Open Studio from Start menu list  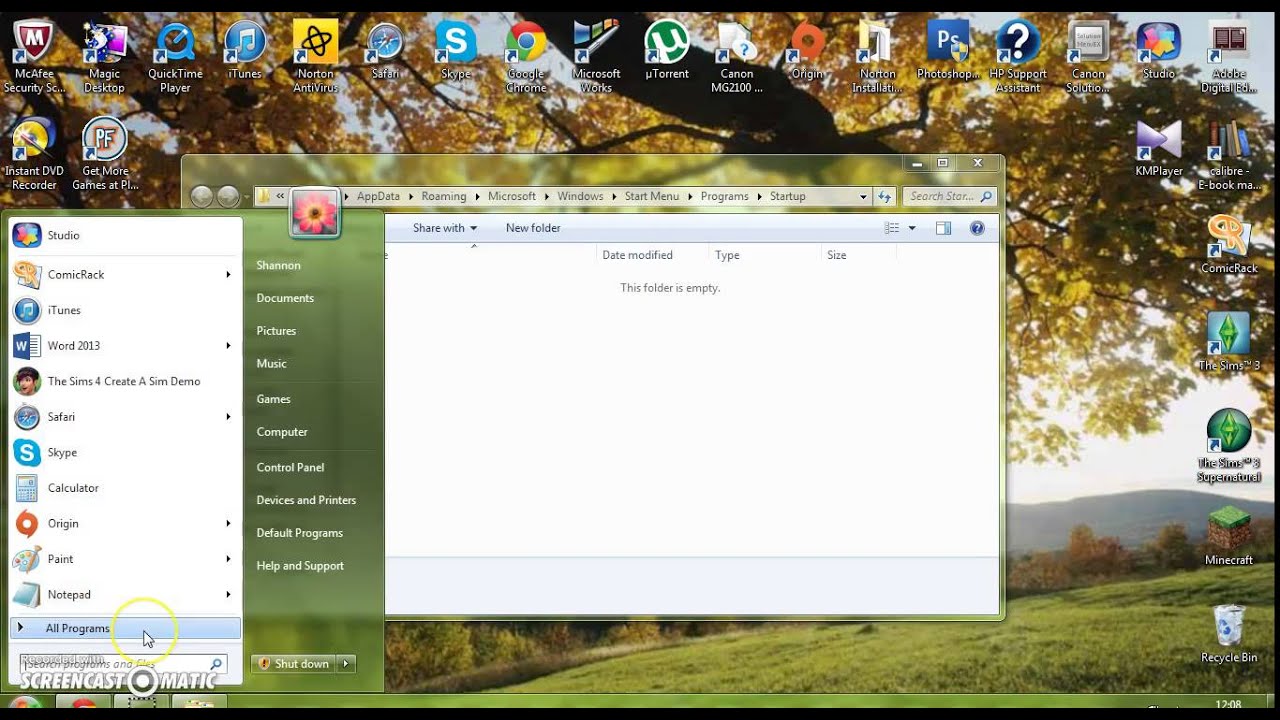click(x=125, y=235)
